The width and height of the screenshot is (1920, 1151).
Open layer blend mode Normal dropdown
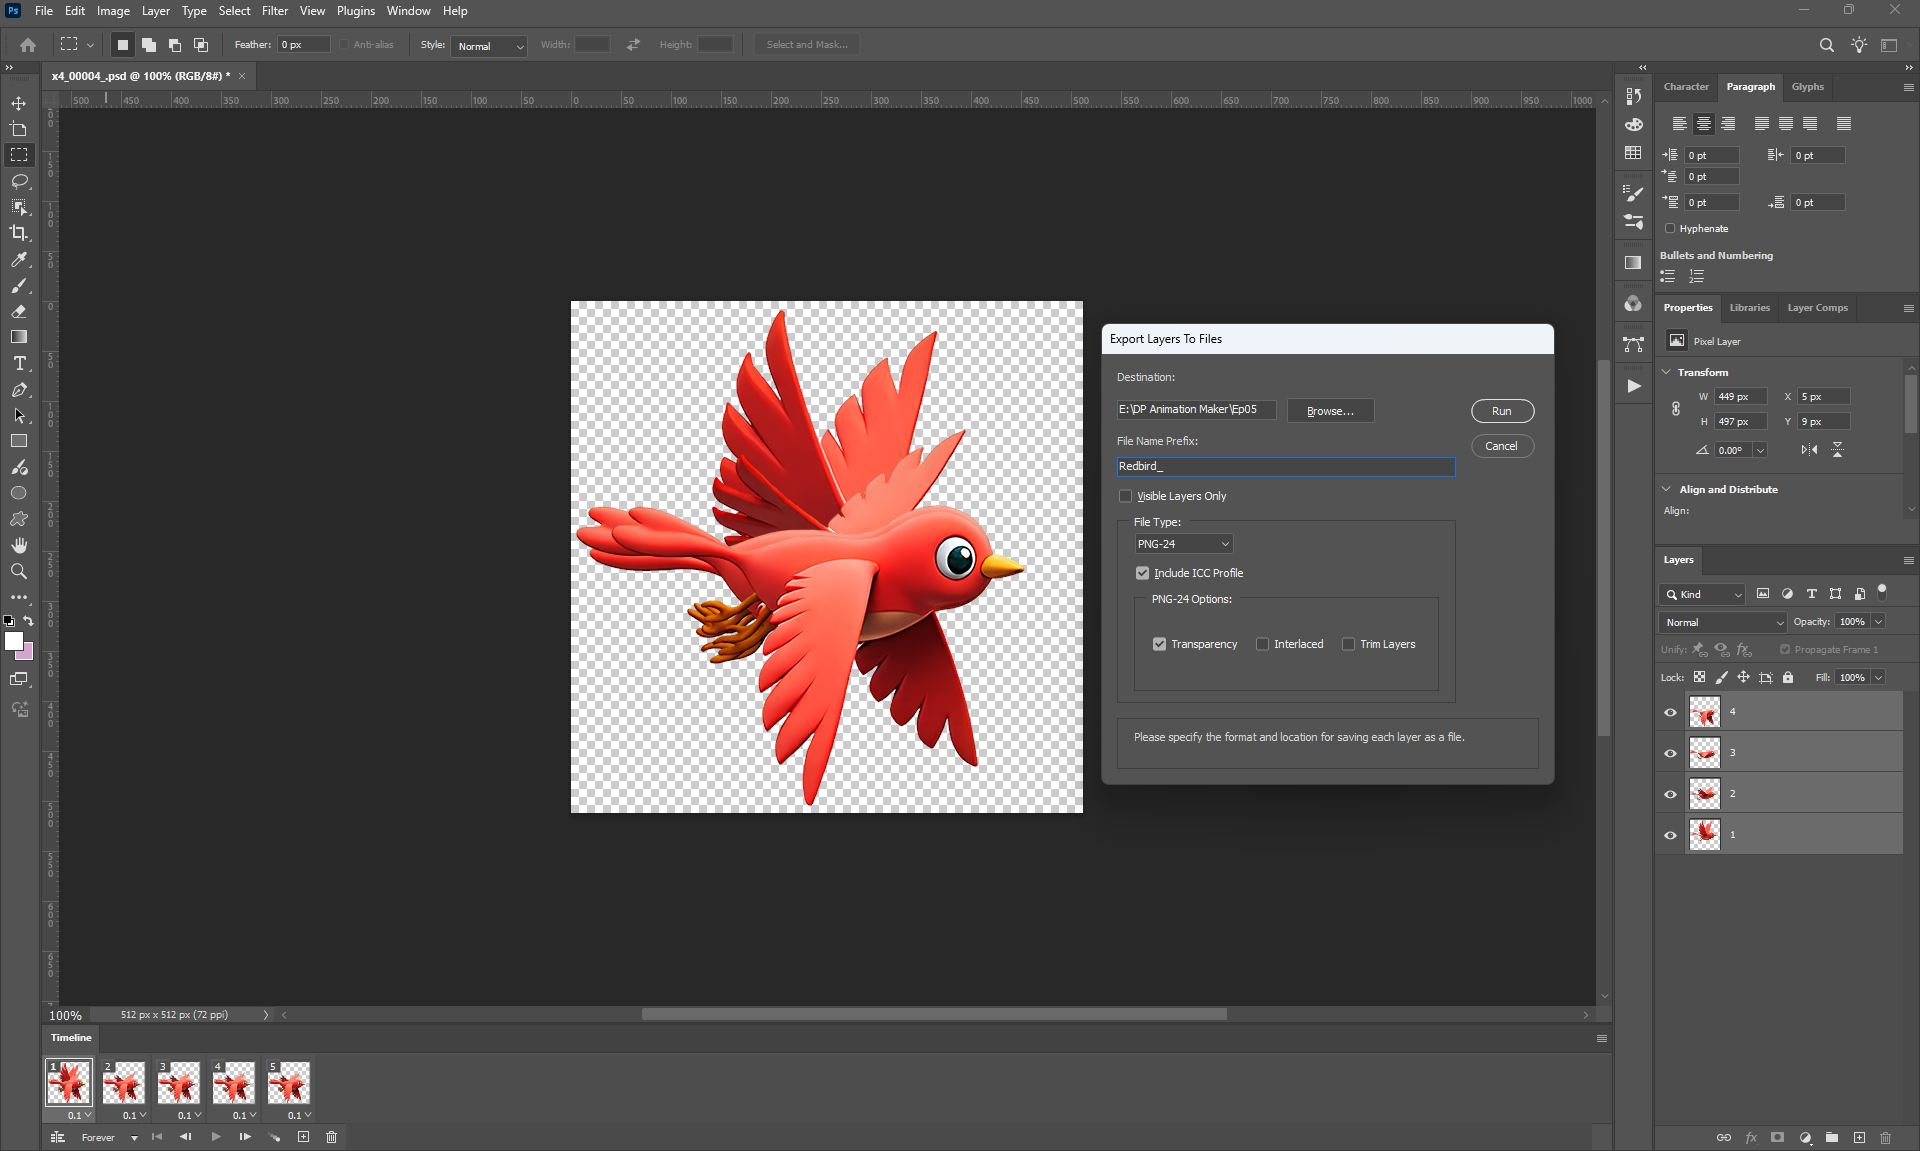pyautogui.click(x=1723, y=622)
